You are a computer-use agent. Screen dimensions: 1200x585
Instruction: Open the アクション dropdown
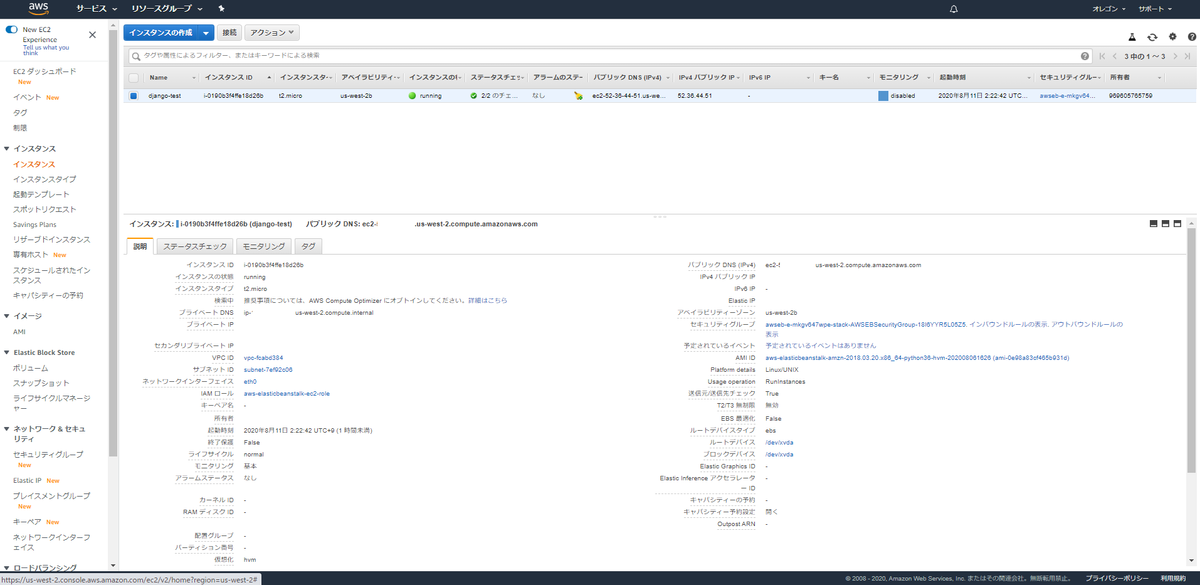[x=271, y=33]
